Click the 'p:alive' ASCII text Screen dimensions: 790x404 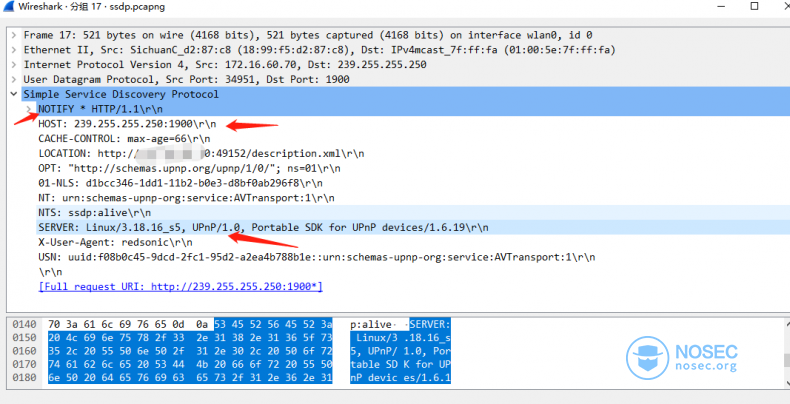coord(371,324)
